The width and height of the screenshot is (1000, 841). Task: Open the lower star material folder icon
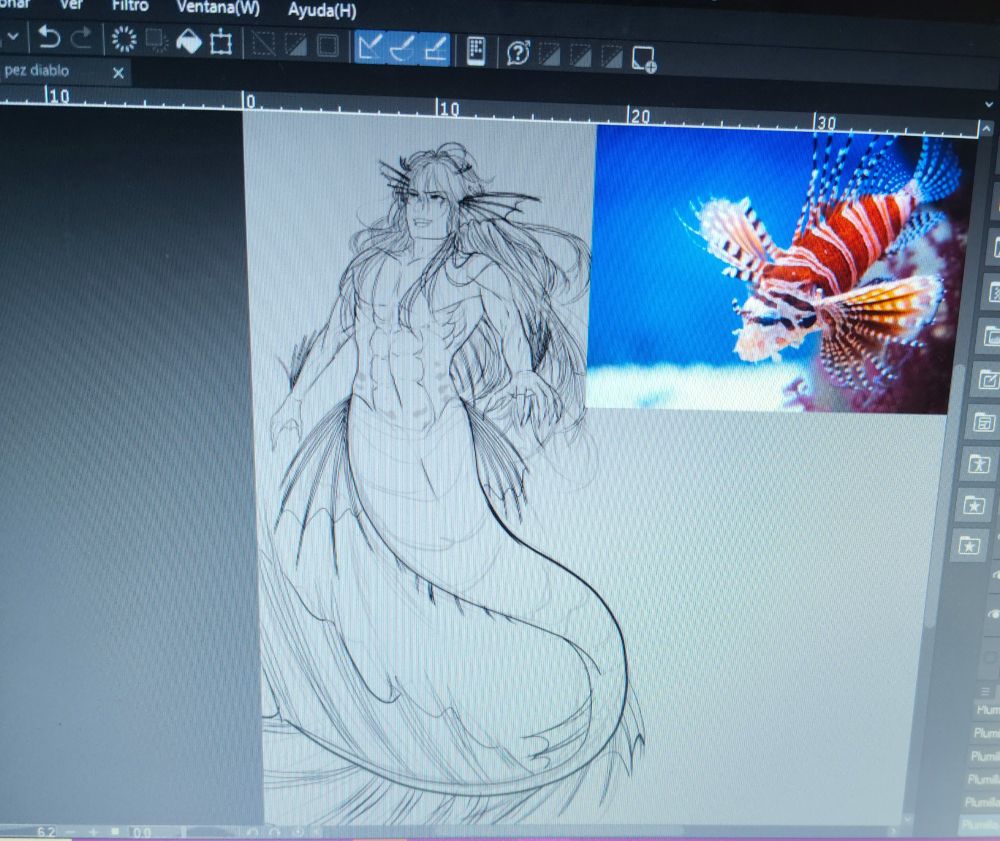(969, 546)
